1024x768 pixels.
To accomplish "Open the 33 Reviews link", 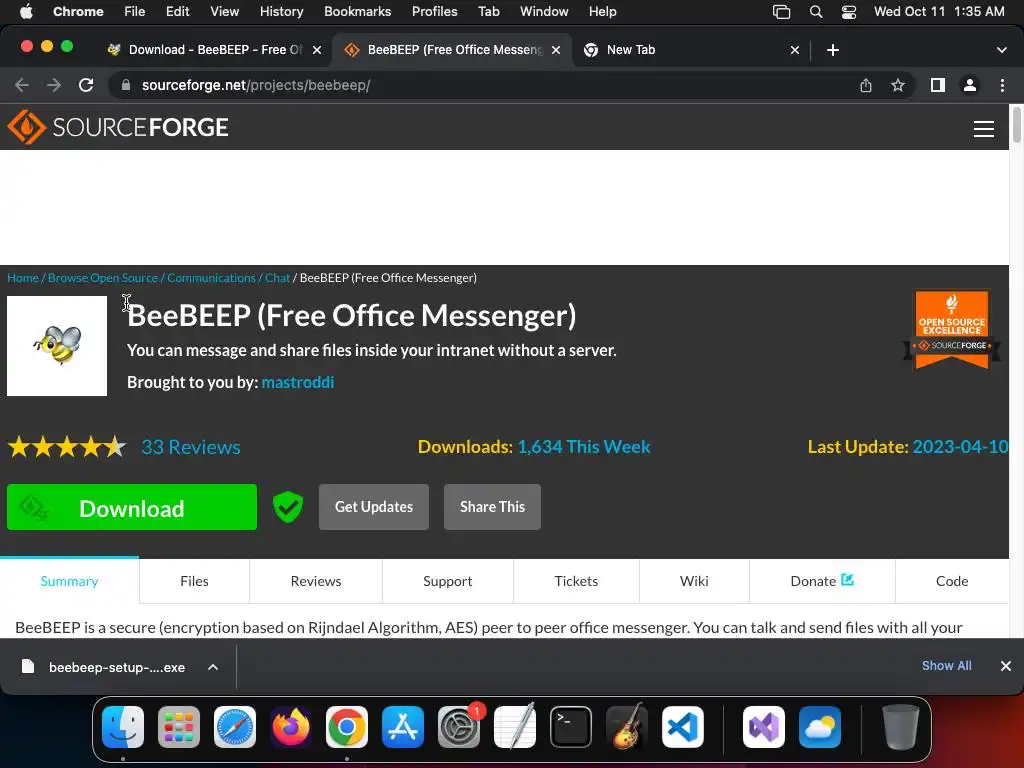I will [x=191, y=447].
